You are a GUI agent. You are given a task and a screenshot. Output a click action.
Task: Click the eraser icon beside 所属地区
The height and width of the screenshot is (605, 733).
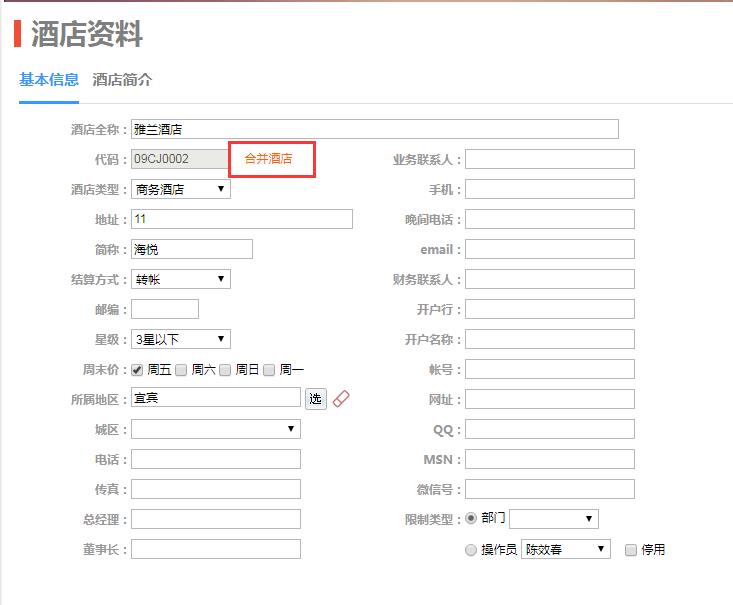[x=341, y=399]
